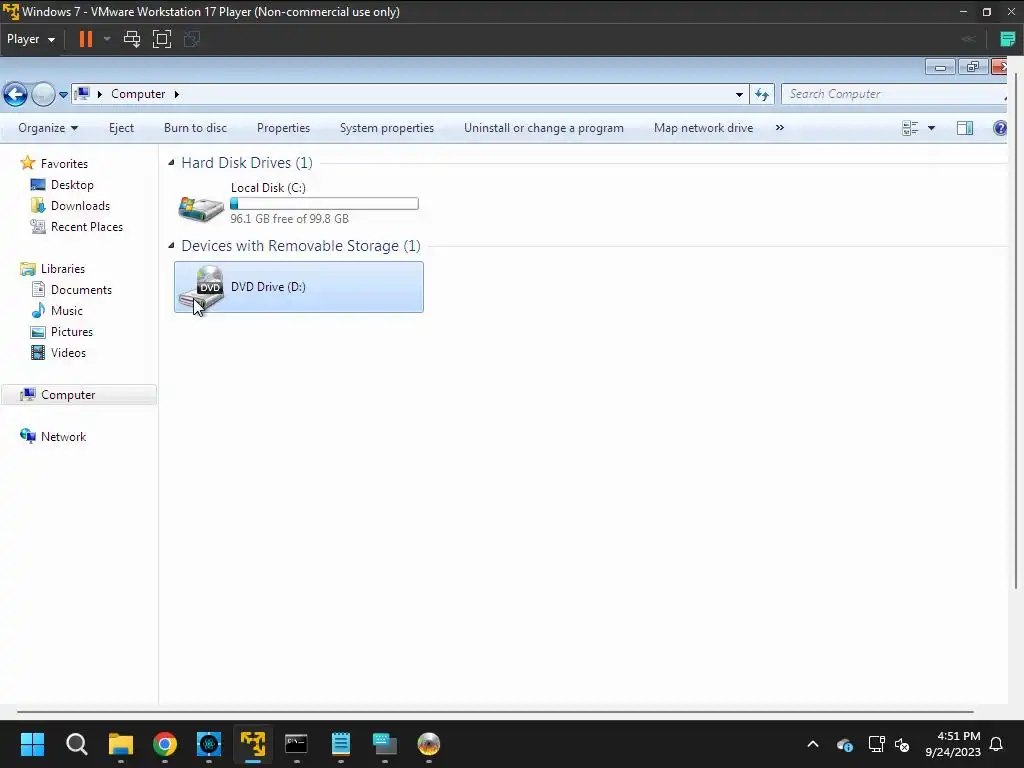Open the Organize menu
Image resolution: width=1024 pixels, height=768 pixels.
coord(48,128)
